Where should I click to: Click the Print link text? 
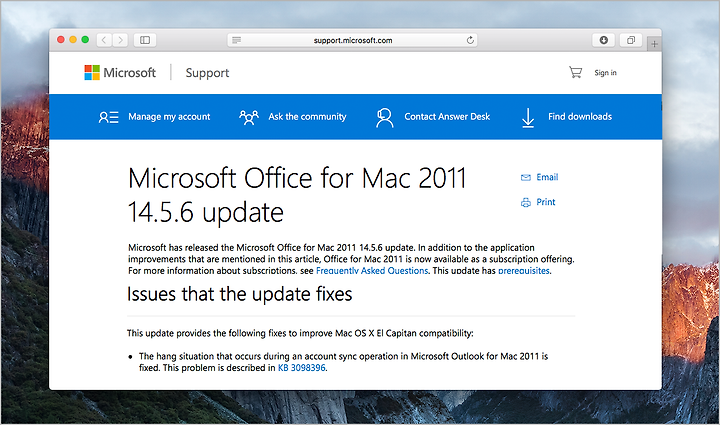click(546, 202)
